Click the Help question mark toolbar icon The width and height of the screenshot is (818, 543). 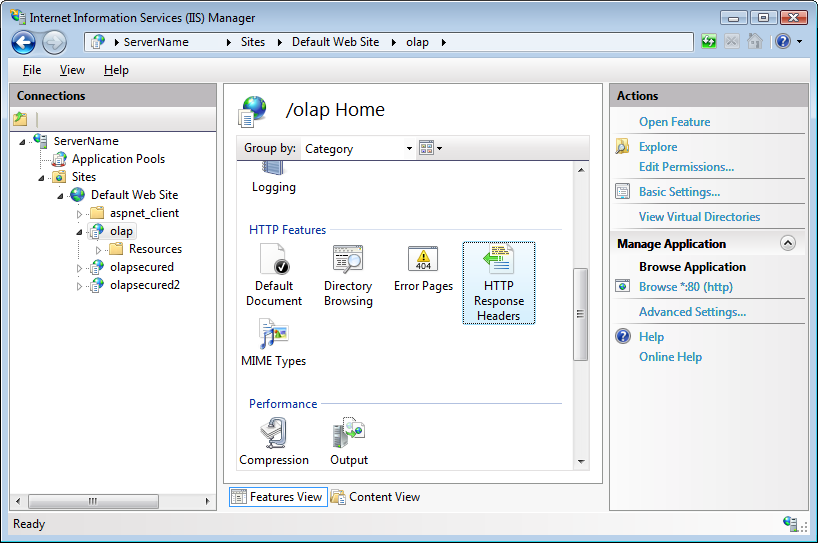(782, 42)
